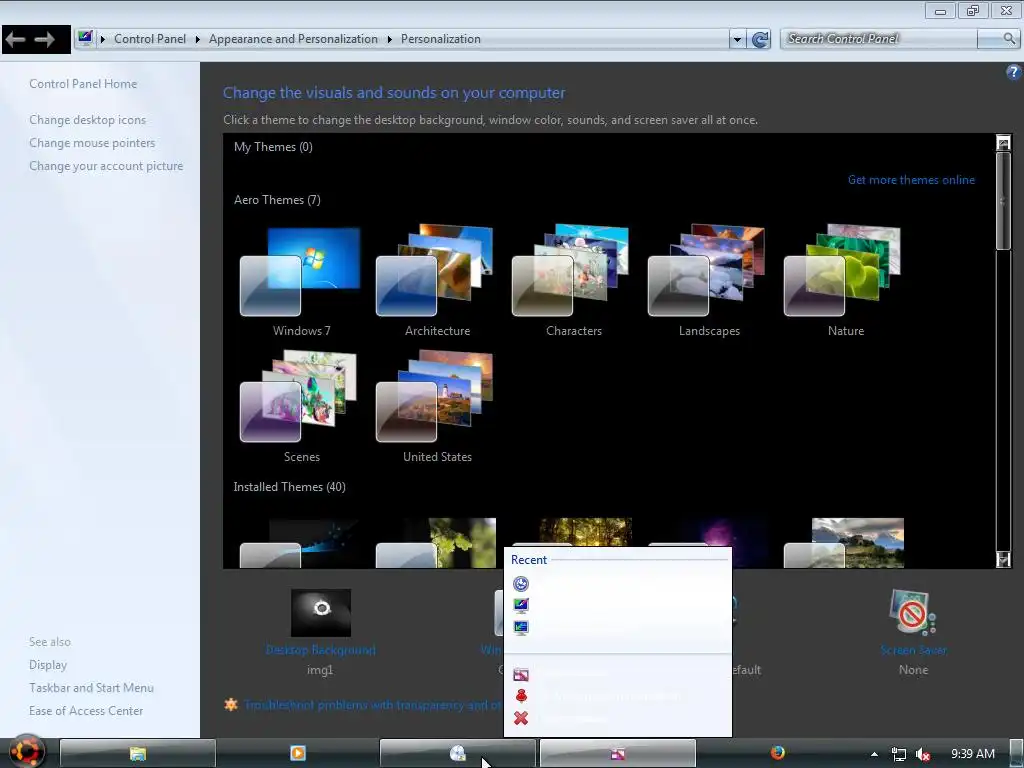
Task: Click the troubleshoot transparency star icon
Action: point(231,705)
